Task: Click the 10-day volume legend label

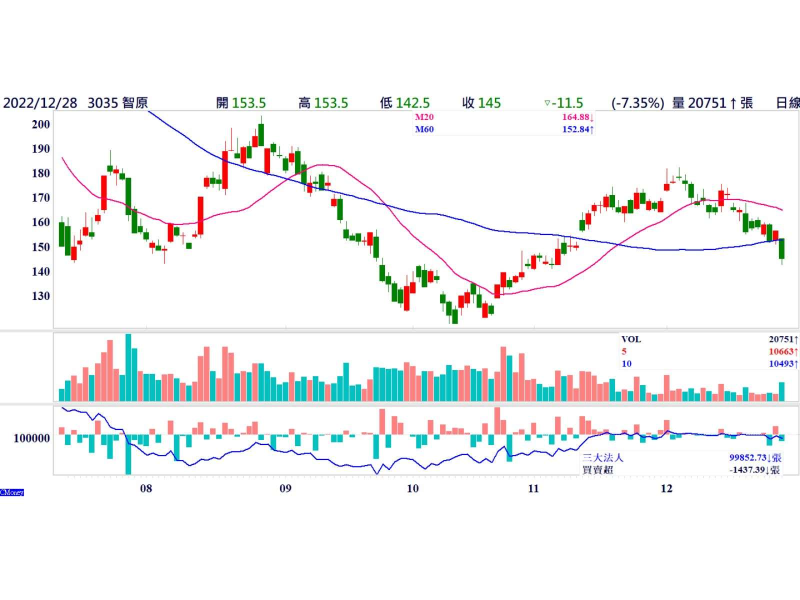Action: click(x=626, y=364)
